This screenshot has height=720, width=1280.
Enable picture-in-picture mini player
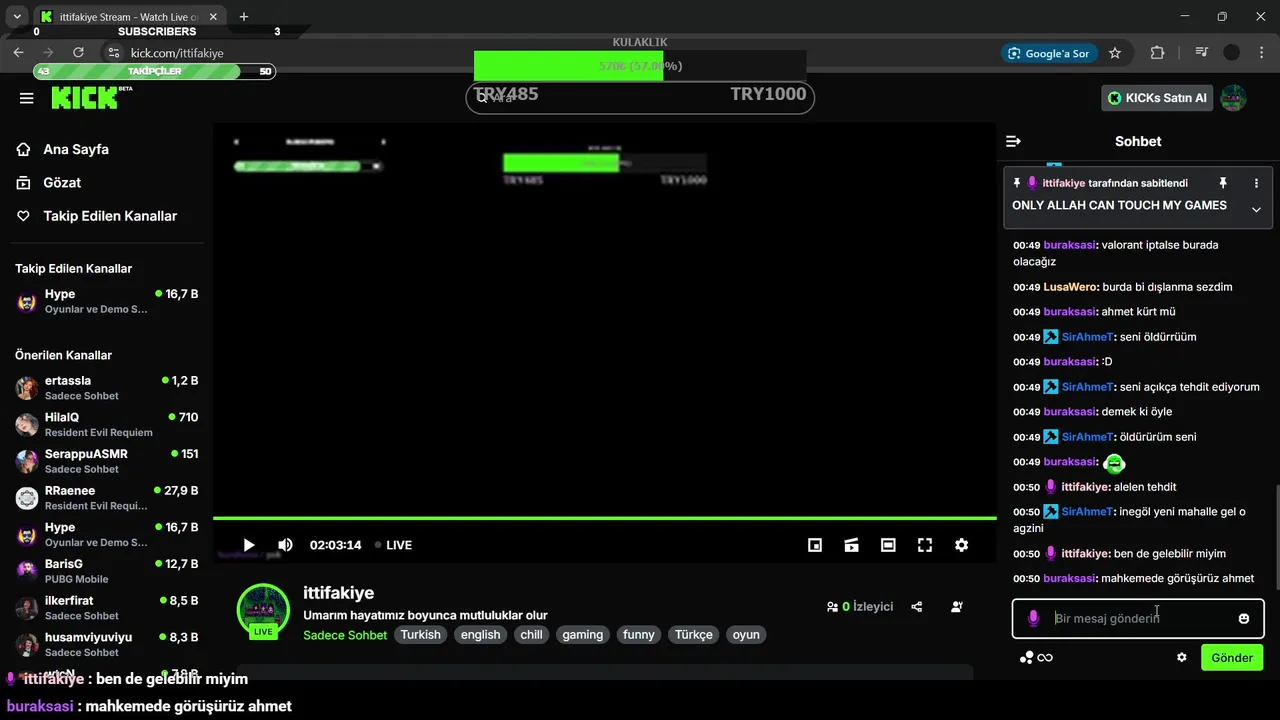pos(815,545)
